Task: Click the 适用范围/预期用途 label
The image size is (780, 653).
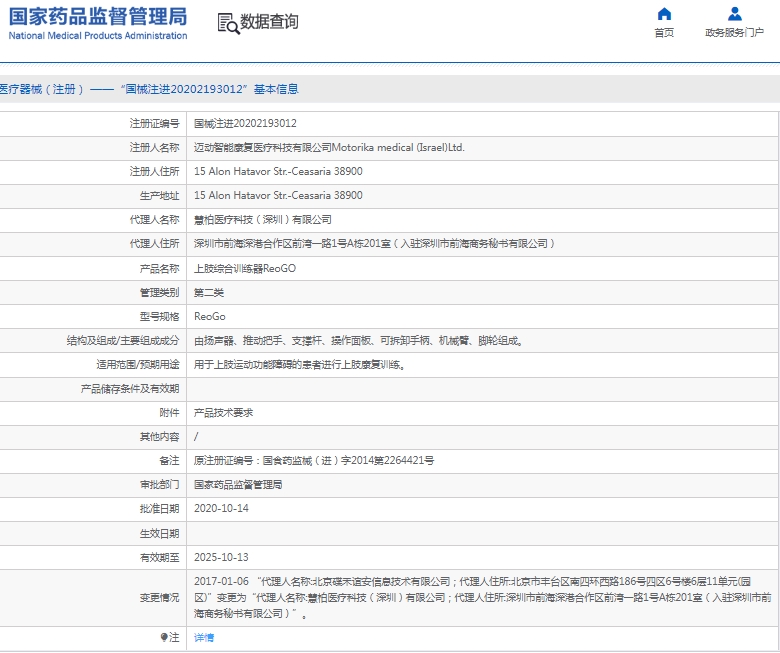Action: point(138,365)
